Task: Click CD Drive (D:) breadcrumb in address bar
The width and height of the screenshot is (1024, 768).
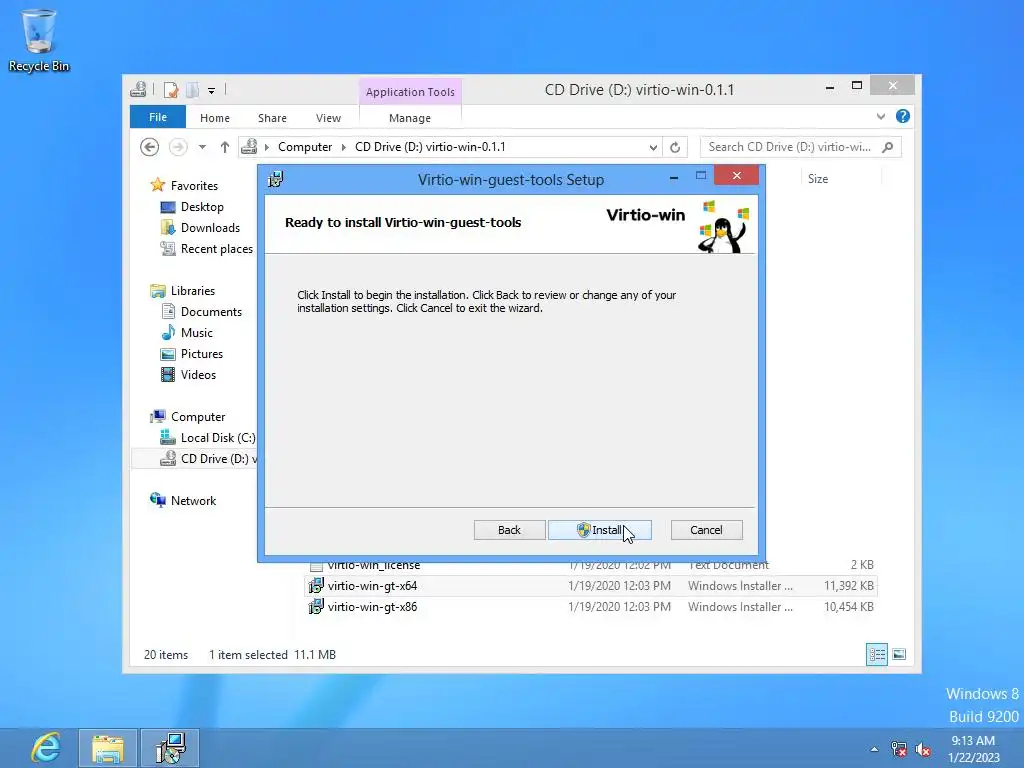Action: click(430, 147)
